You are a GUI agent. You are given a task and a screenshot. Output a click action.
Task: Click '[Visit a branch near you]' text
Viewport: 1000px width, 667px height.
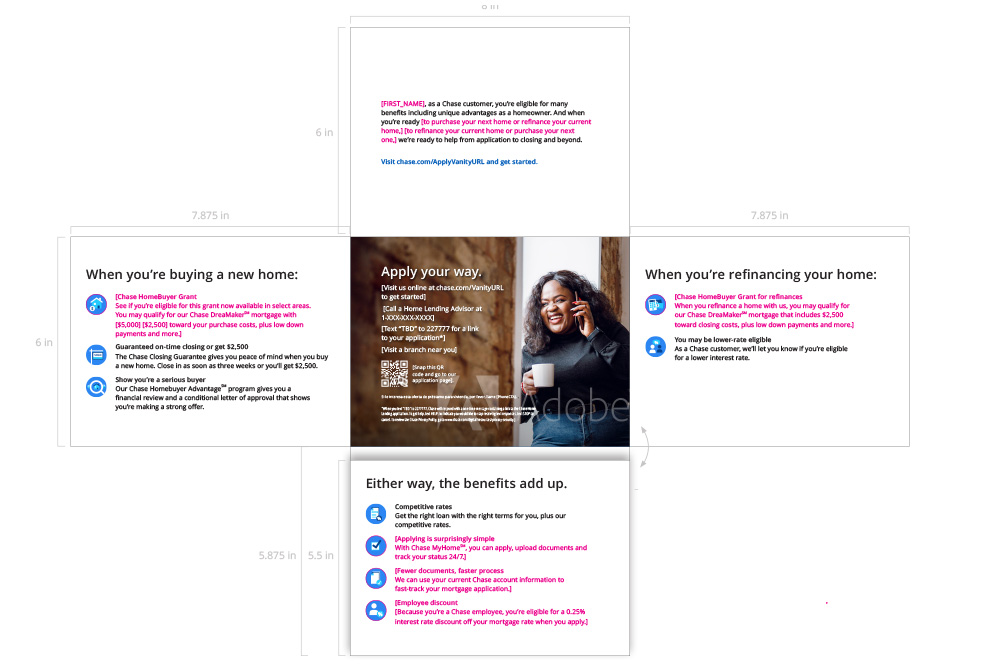tap(419, 349)
